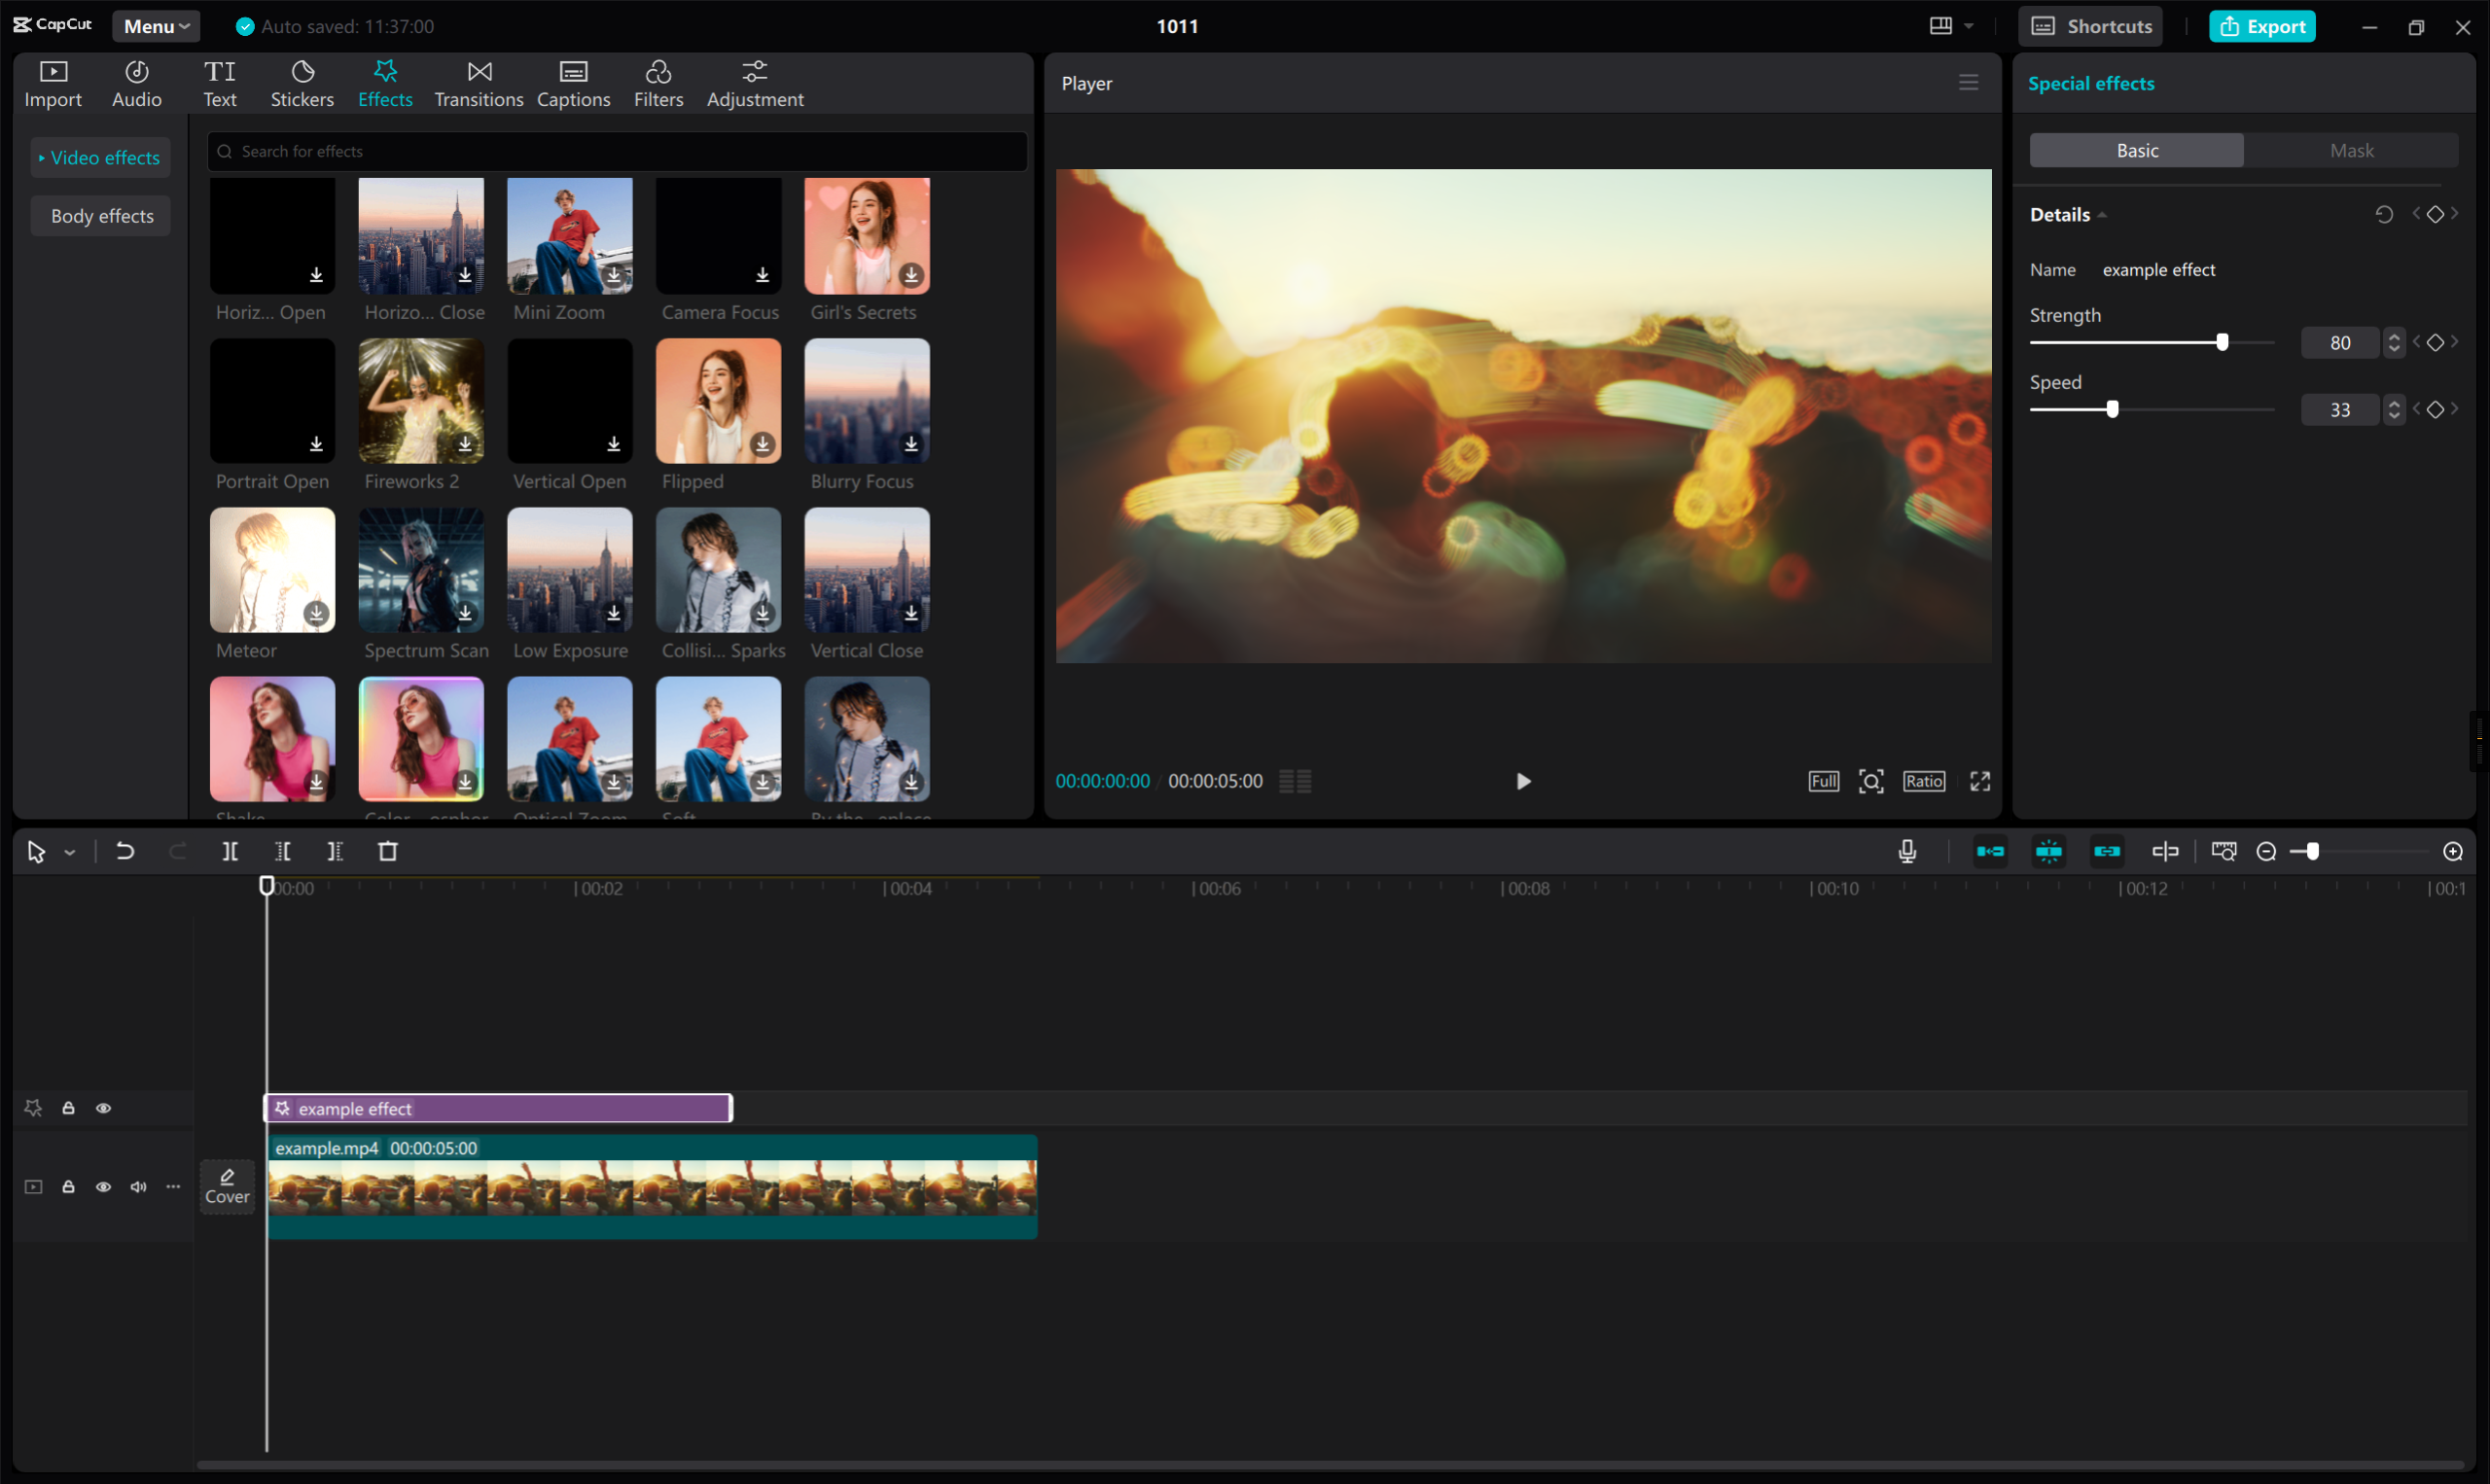Click the split clip icon in timeline toolbar
Image resolution: width=2490 pixels, height=1484 pixels.
[230, 851]
